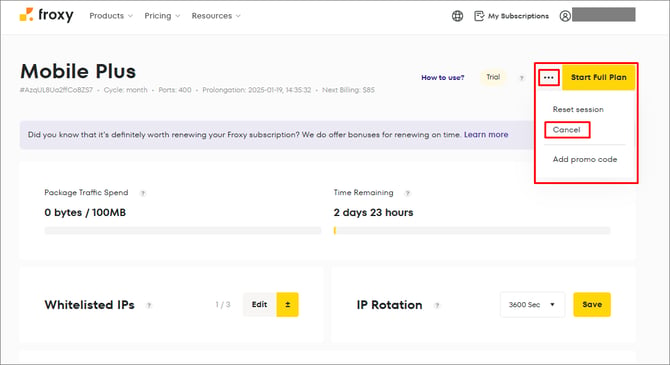Viewport: 670px width, 365px height.
Task: Open the language globe icon
Action: pyautogui.click(x=457, y=16)
